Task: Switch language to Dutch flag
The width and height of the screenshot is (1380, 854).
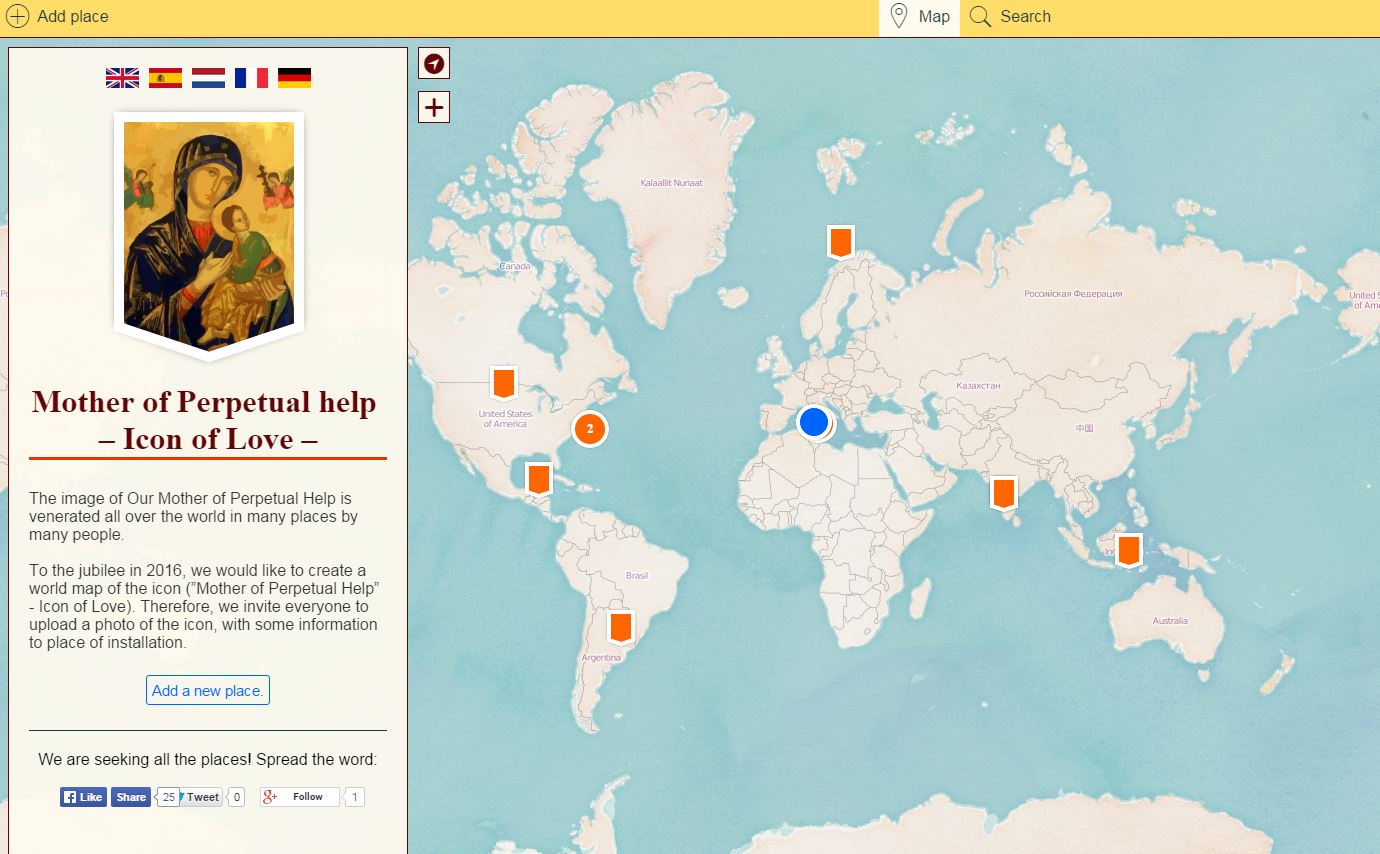Action: (208, 78)
